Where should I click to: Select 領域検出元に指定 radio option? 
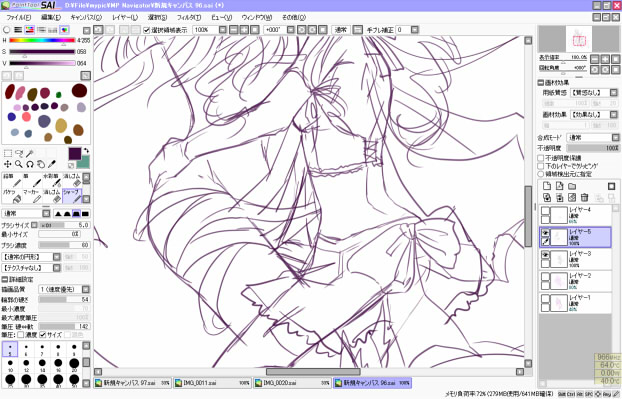(x=540, y=174)
